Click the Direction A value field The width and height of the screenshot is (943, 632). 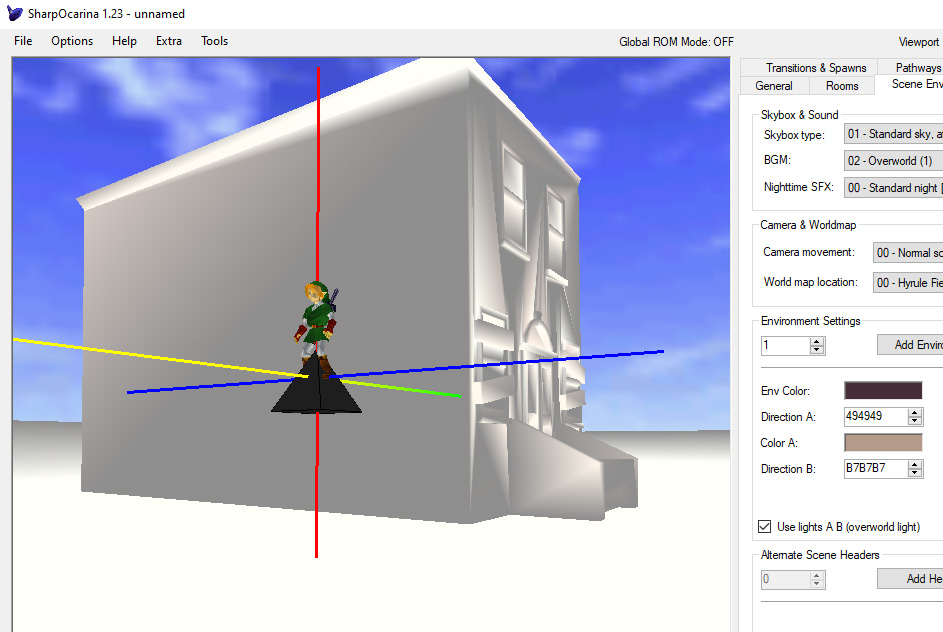pyautogui.click(x=876, y=416)
